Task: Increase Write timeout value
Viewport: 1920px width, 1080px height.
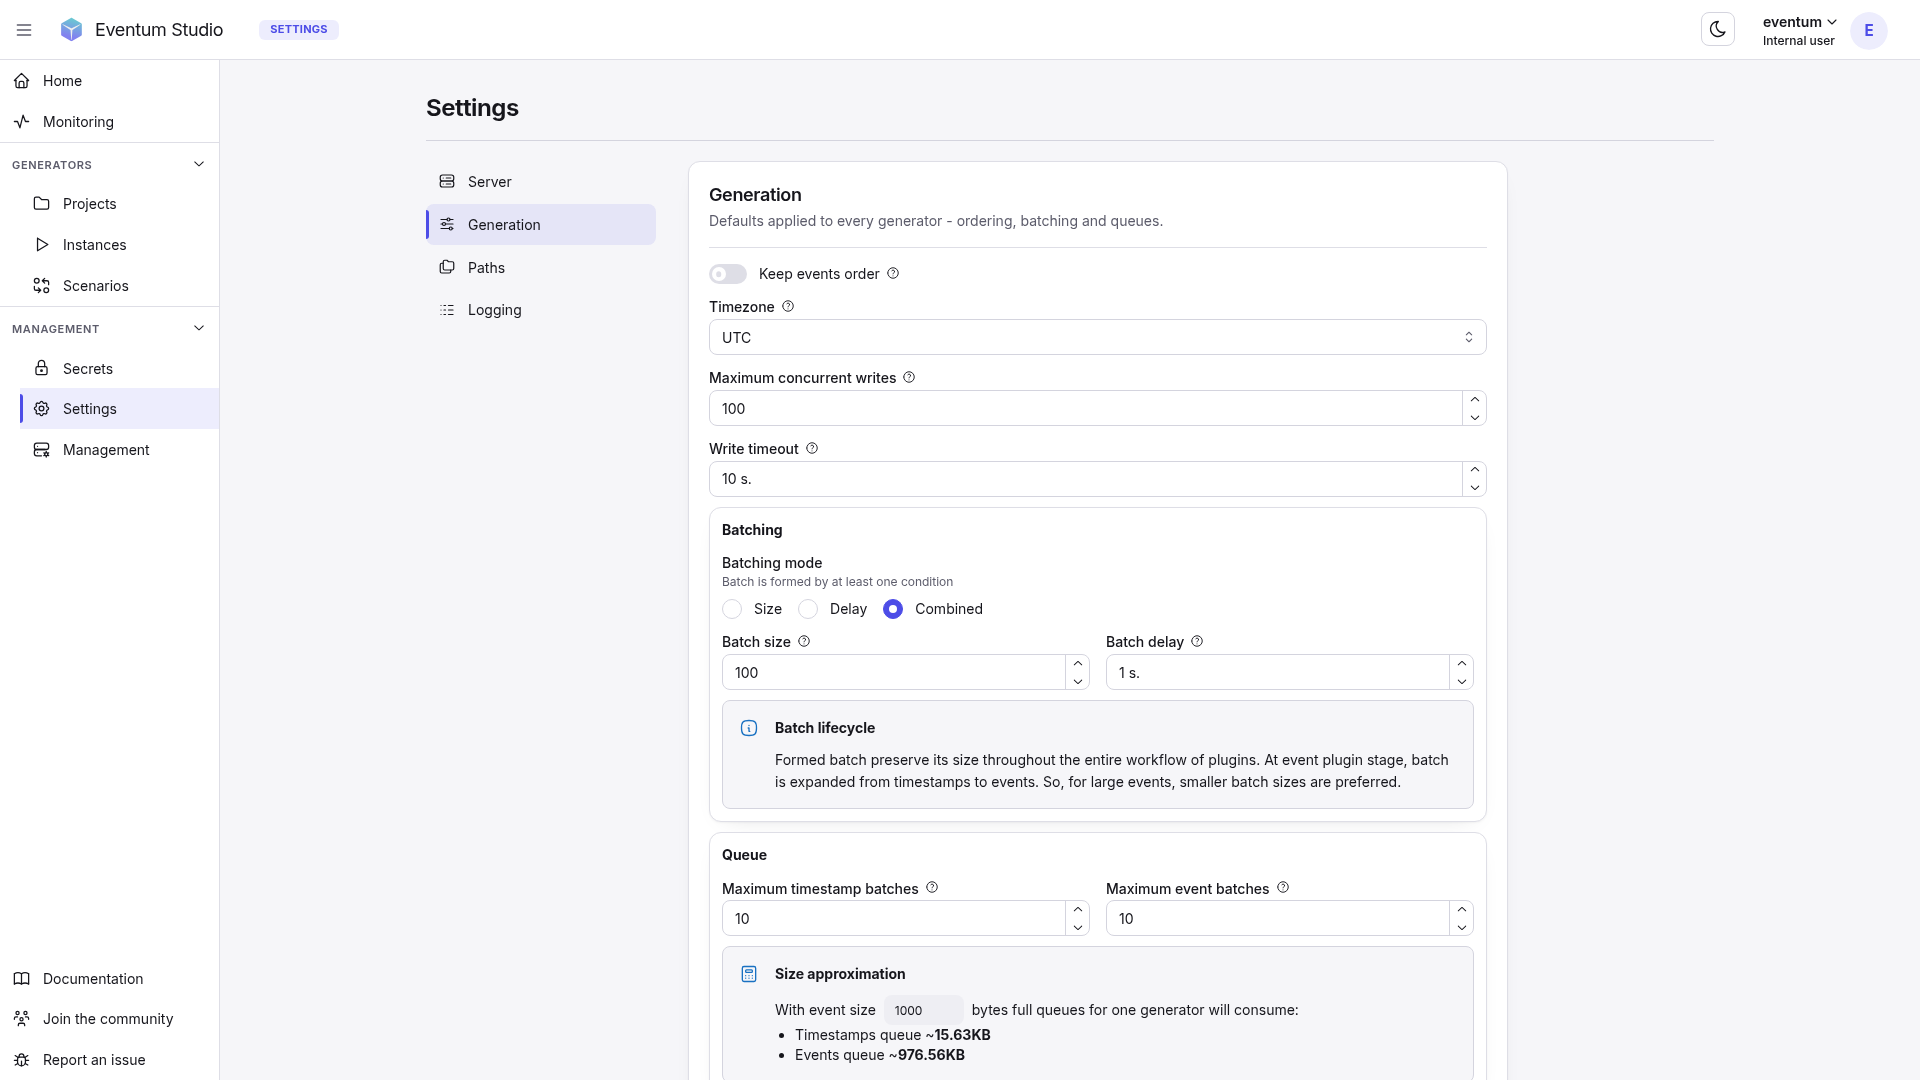Action: pyautogui.click(x=1475, y=470)
